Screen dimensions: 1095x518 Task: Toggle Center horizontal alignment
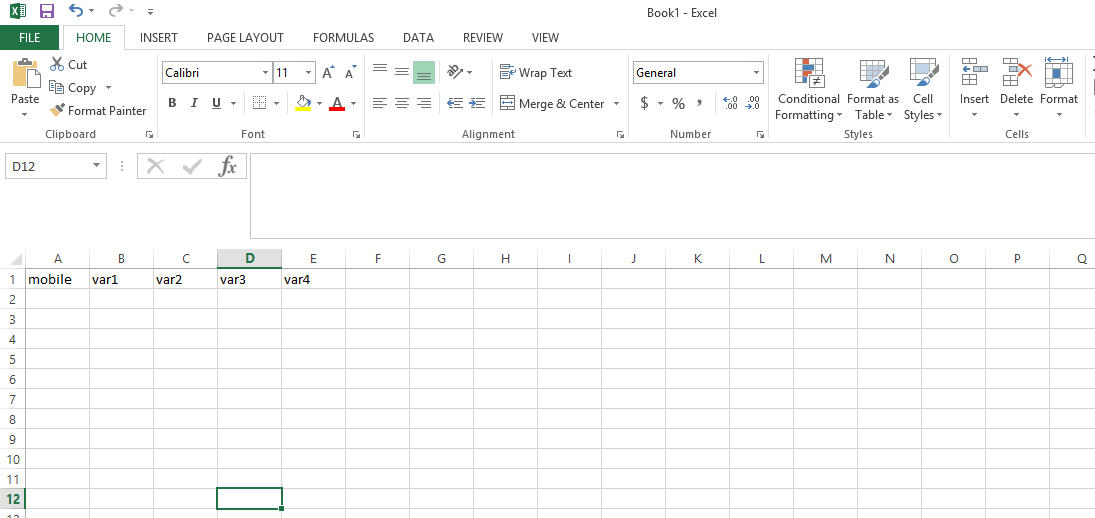[x=402, y=103]
